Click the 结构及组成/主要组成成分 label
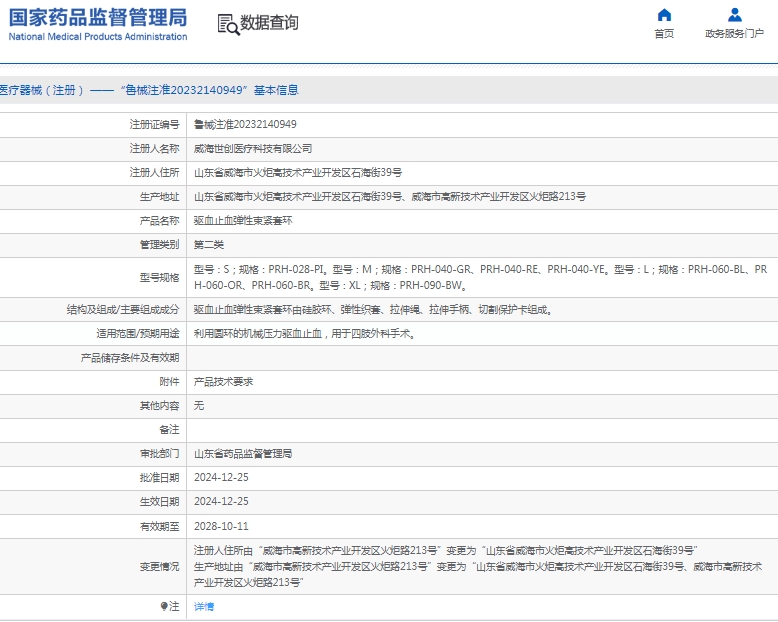 [x=123, y=310]
